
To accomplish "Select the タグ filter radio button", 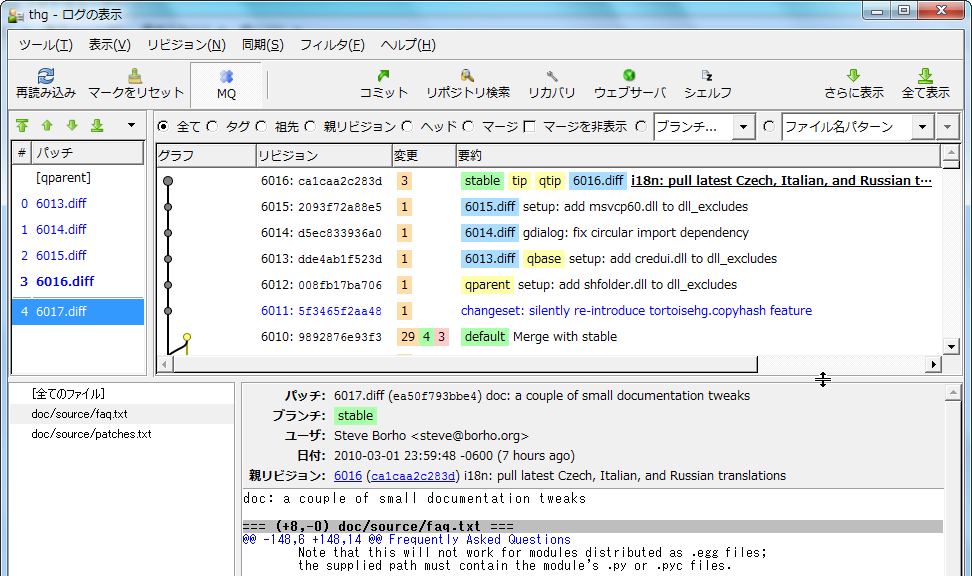I will coord(212,127).
